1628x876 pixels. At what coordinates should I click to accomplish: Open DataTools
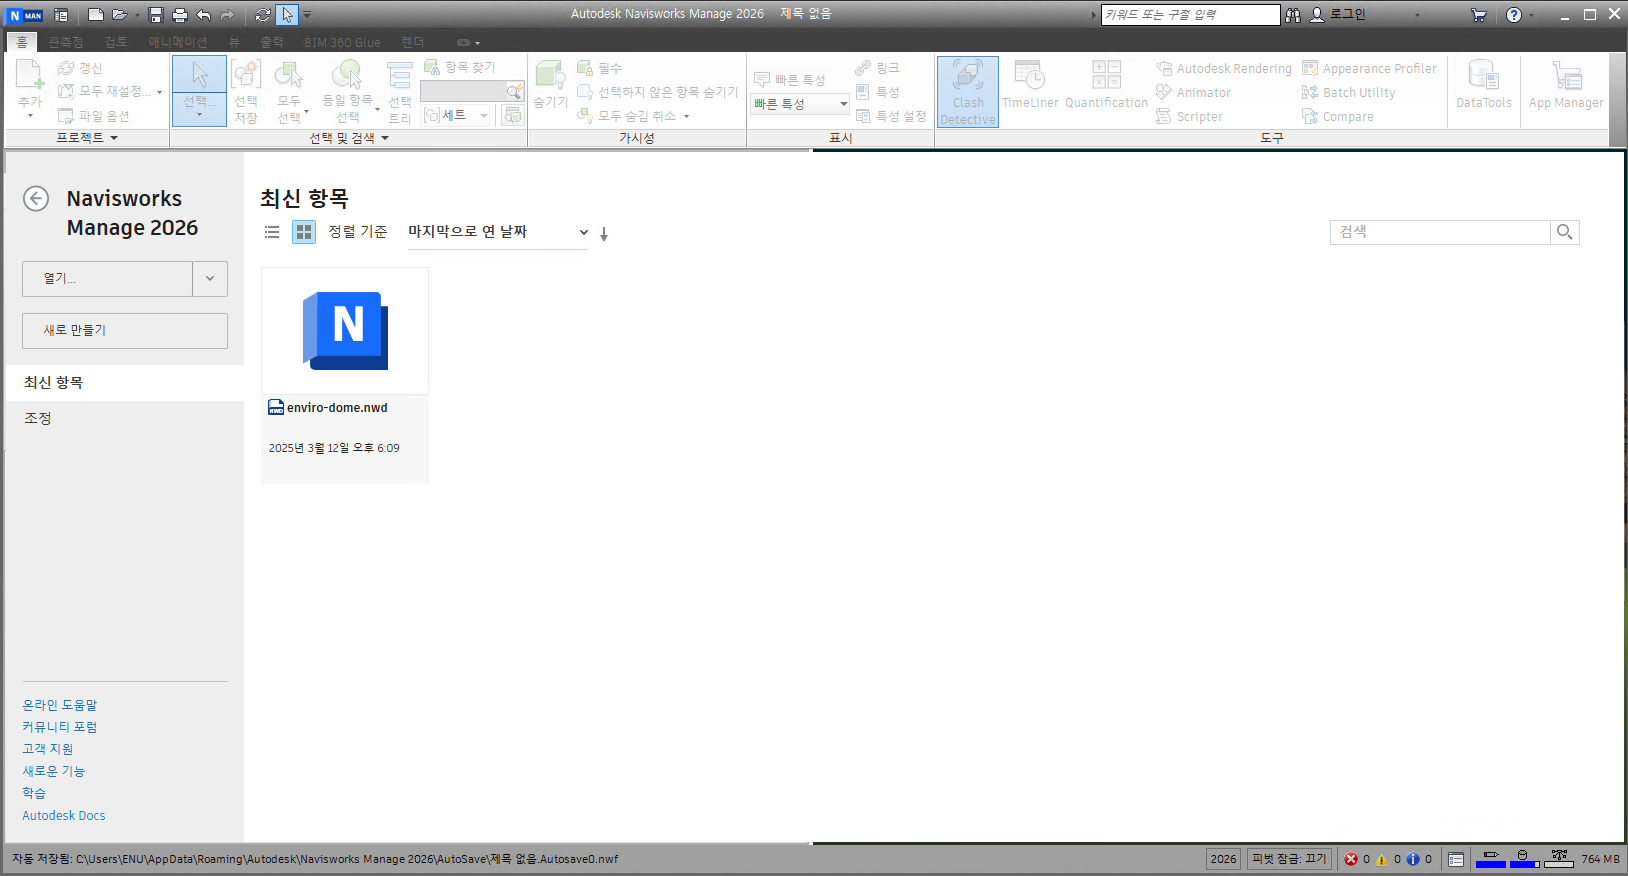(x=1484, y=85)
